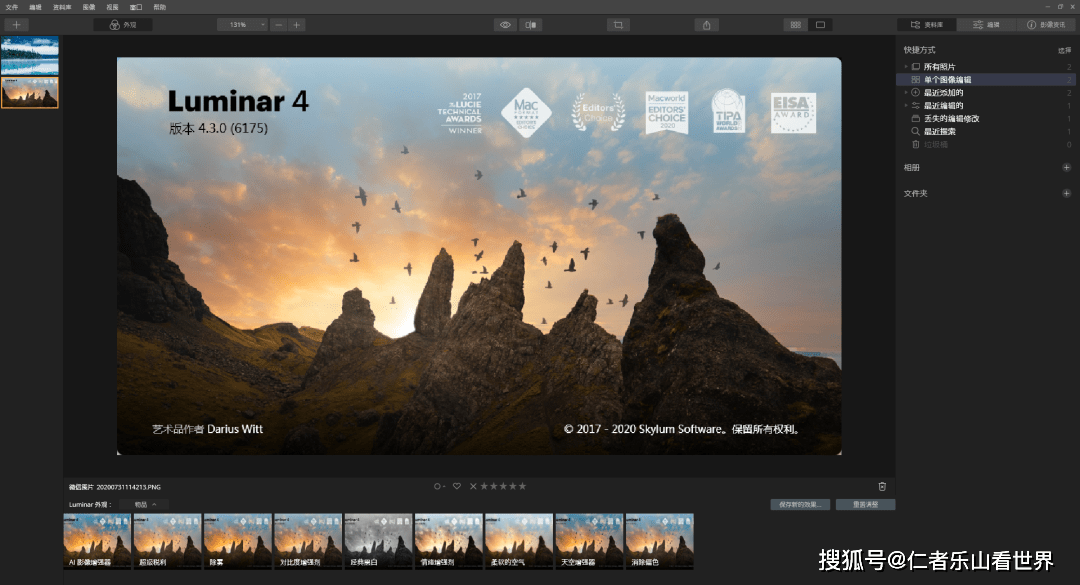Apply the 对比度增强剂 look
Image resolution: width=1080 pixels, height=585 pixels.
coord(308,541)
